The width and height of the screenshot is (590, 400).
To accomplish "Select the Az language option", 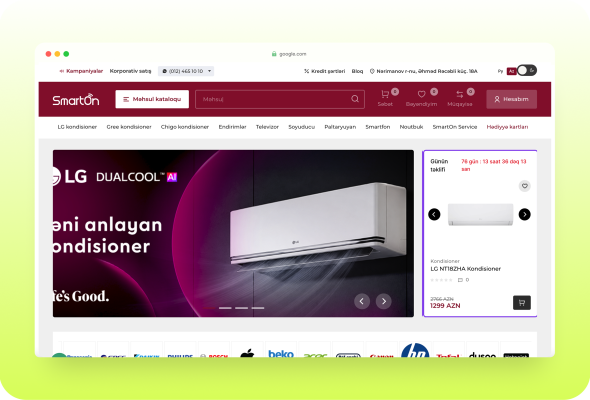I will click(511, 71).
